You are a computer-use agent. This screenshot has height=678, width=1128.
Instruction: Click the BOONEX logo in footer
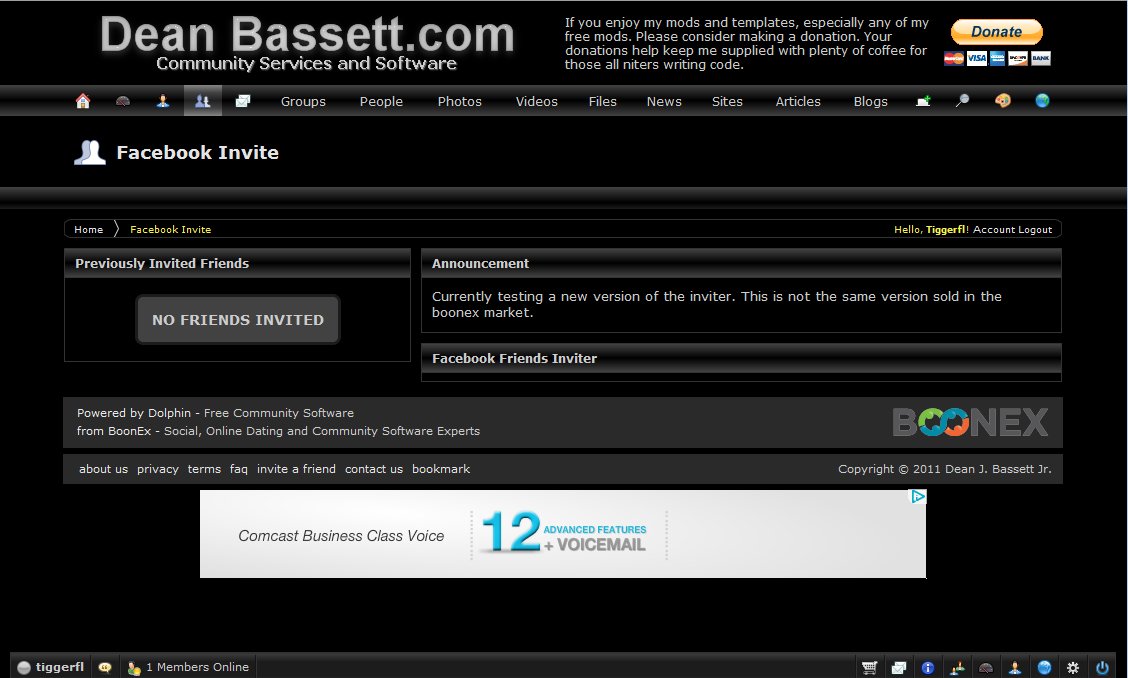pos(970,422)
